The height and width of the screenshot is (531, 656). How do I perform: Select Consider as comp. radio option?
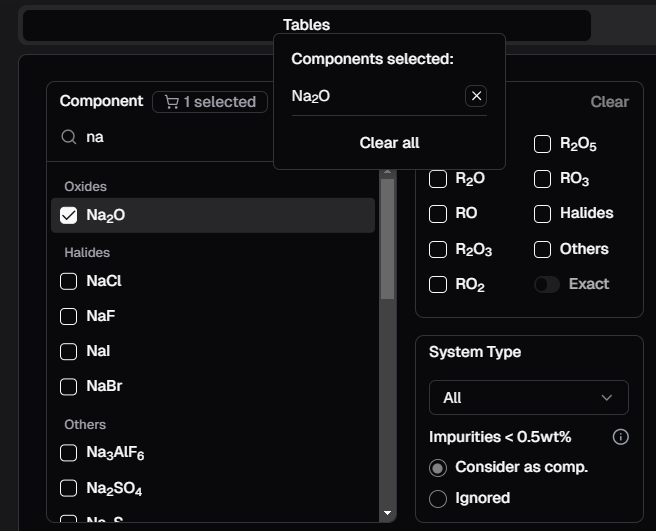(x=437, y=467)
